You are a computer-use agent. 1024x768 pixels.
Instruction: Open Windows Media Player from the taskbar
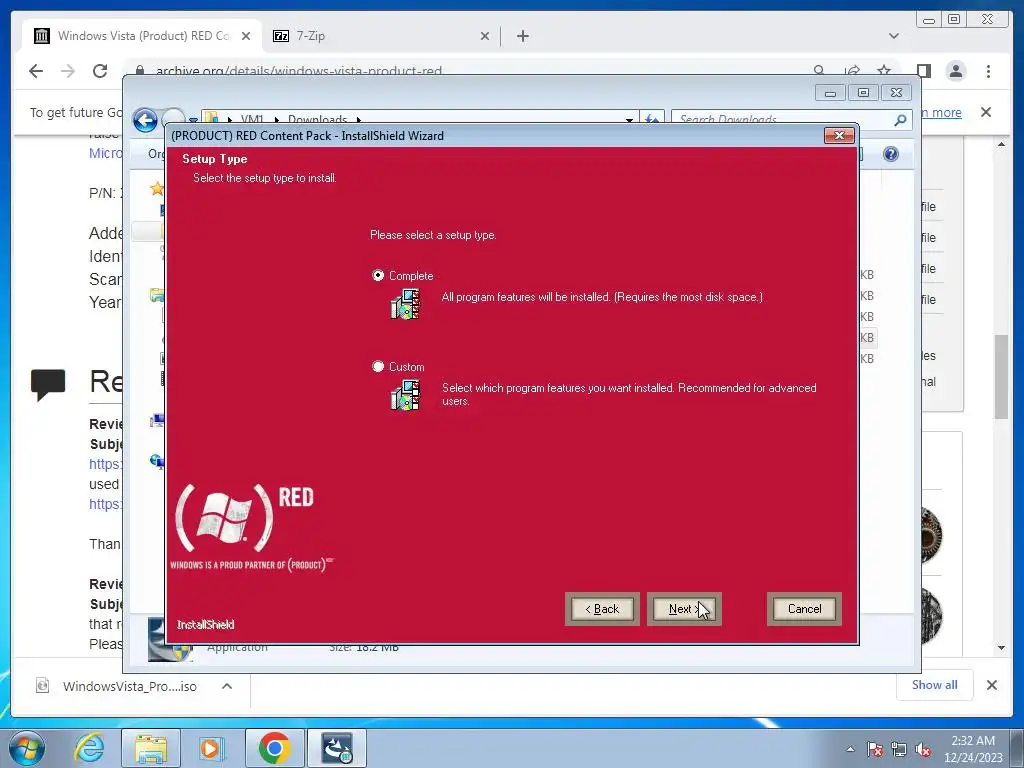tap(212, 748)
